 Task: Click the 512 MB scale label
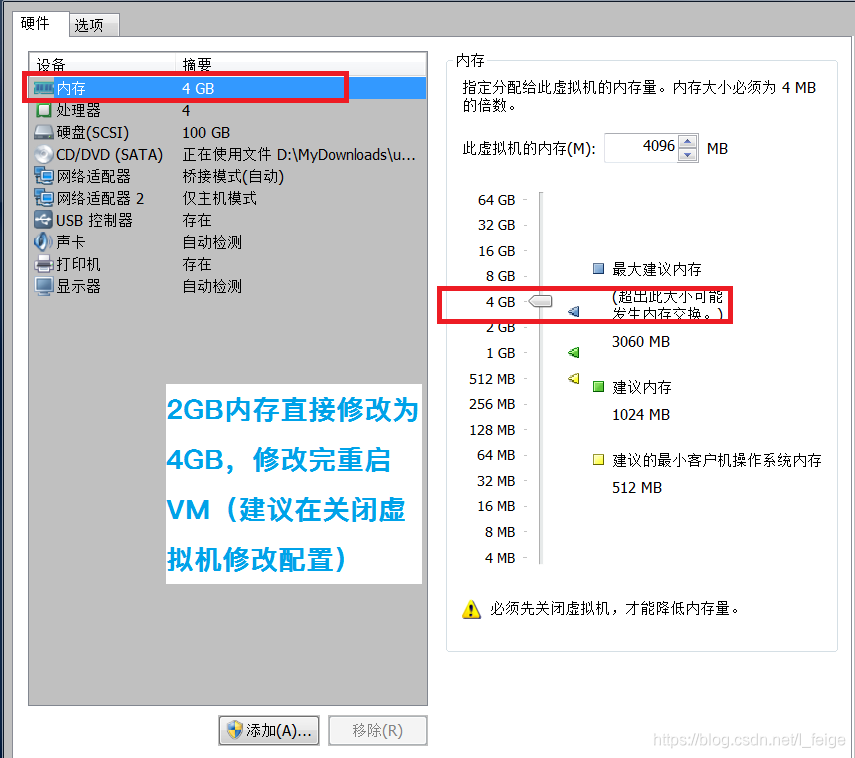click(492, 378)
